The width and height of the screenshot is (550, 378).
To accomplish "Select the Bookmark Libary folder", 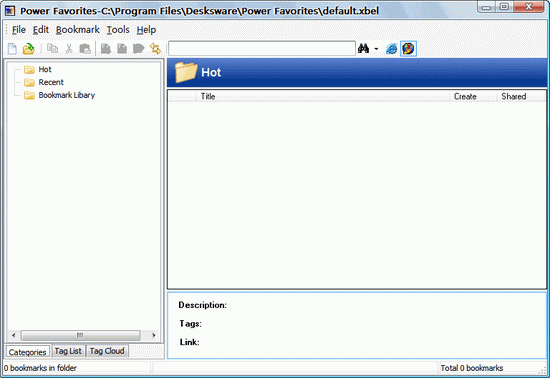I will (x=67, y=95).
